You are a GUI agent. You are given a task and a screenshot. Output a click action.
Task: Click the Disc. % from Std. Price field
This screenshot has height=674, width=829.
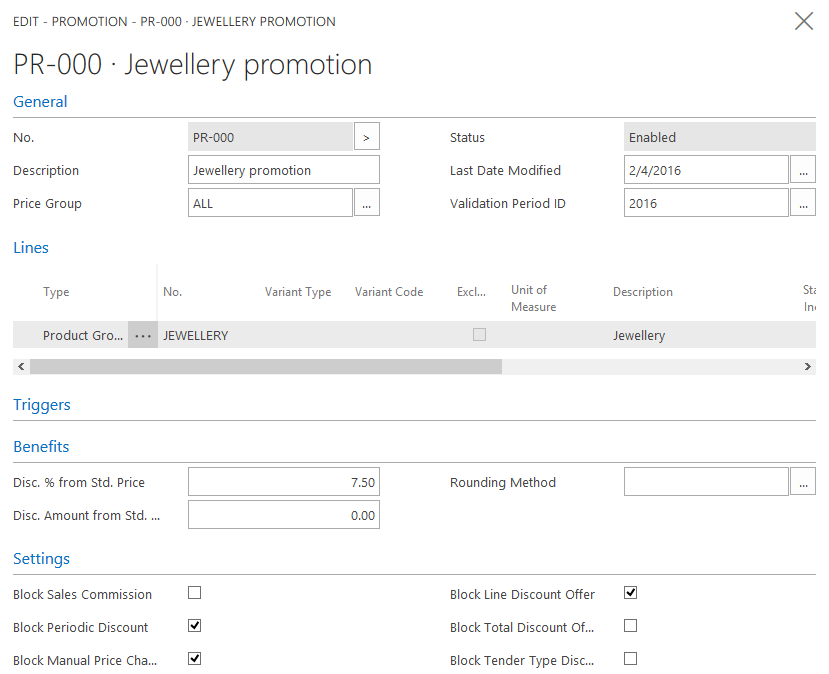(284, 483)
